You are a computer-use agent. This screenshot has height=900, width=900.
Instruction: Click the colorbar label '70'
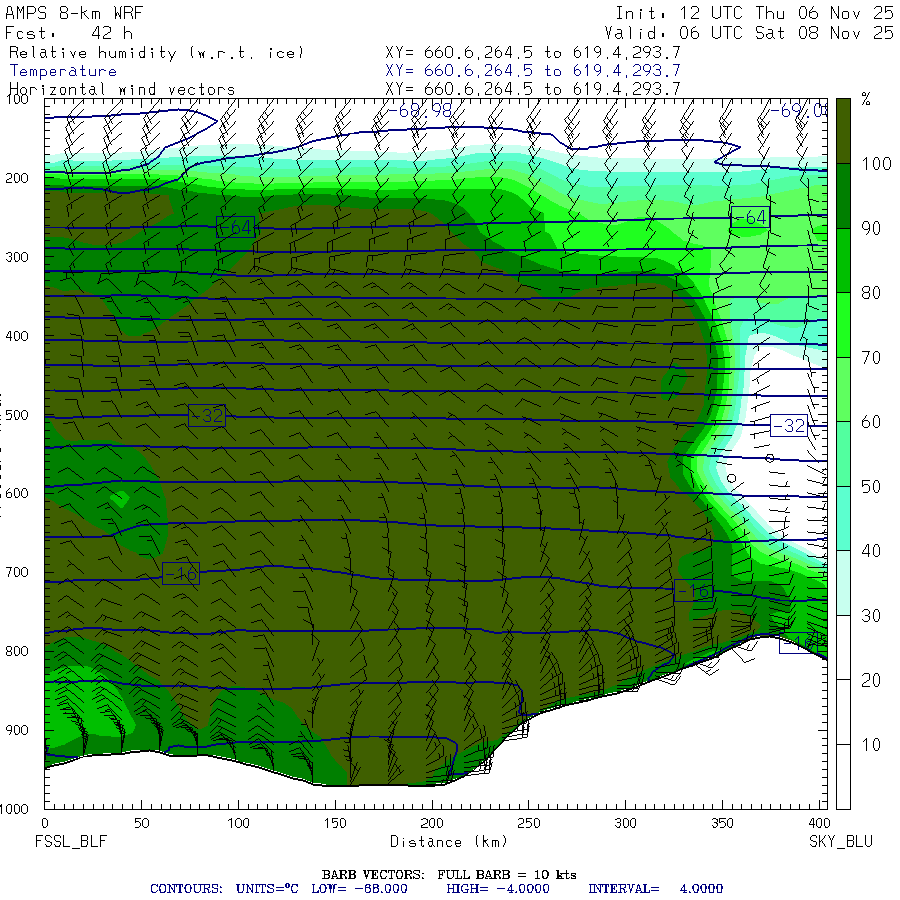(x=871, y=358)
